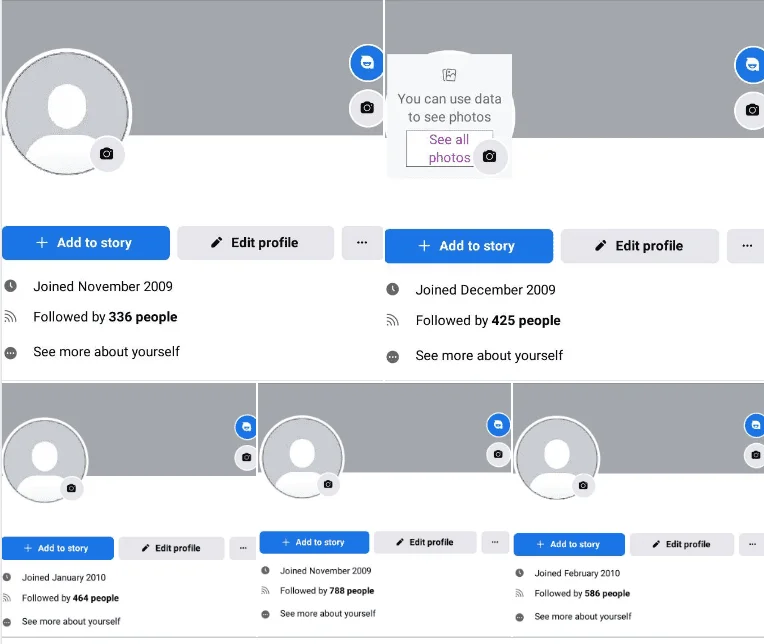Click the 'Joined February 2010' text
Screen dimensions: 764x644
(x=577, y=573)
